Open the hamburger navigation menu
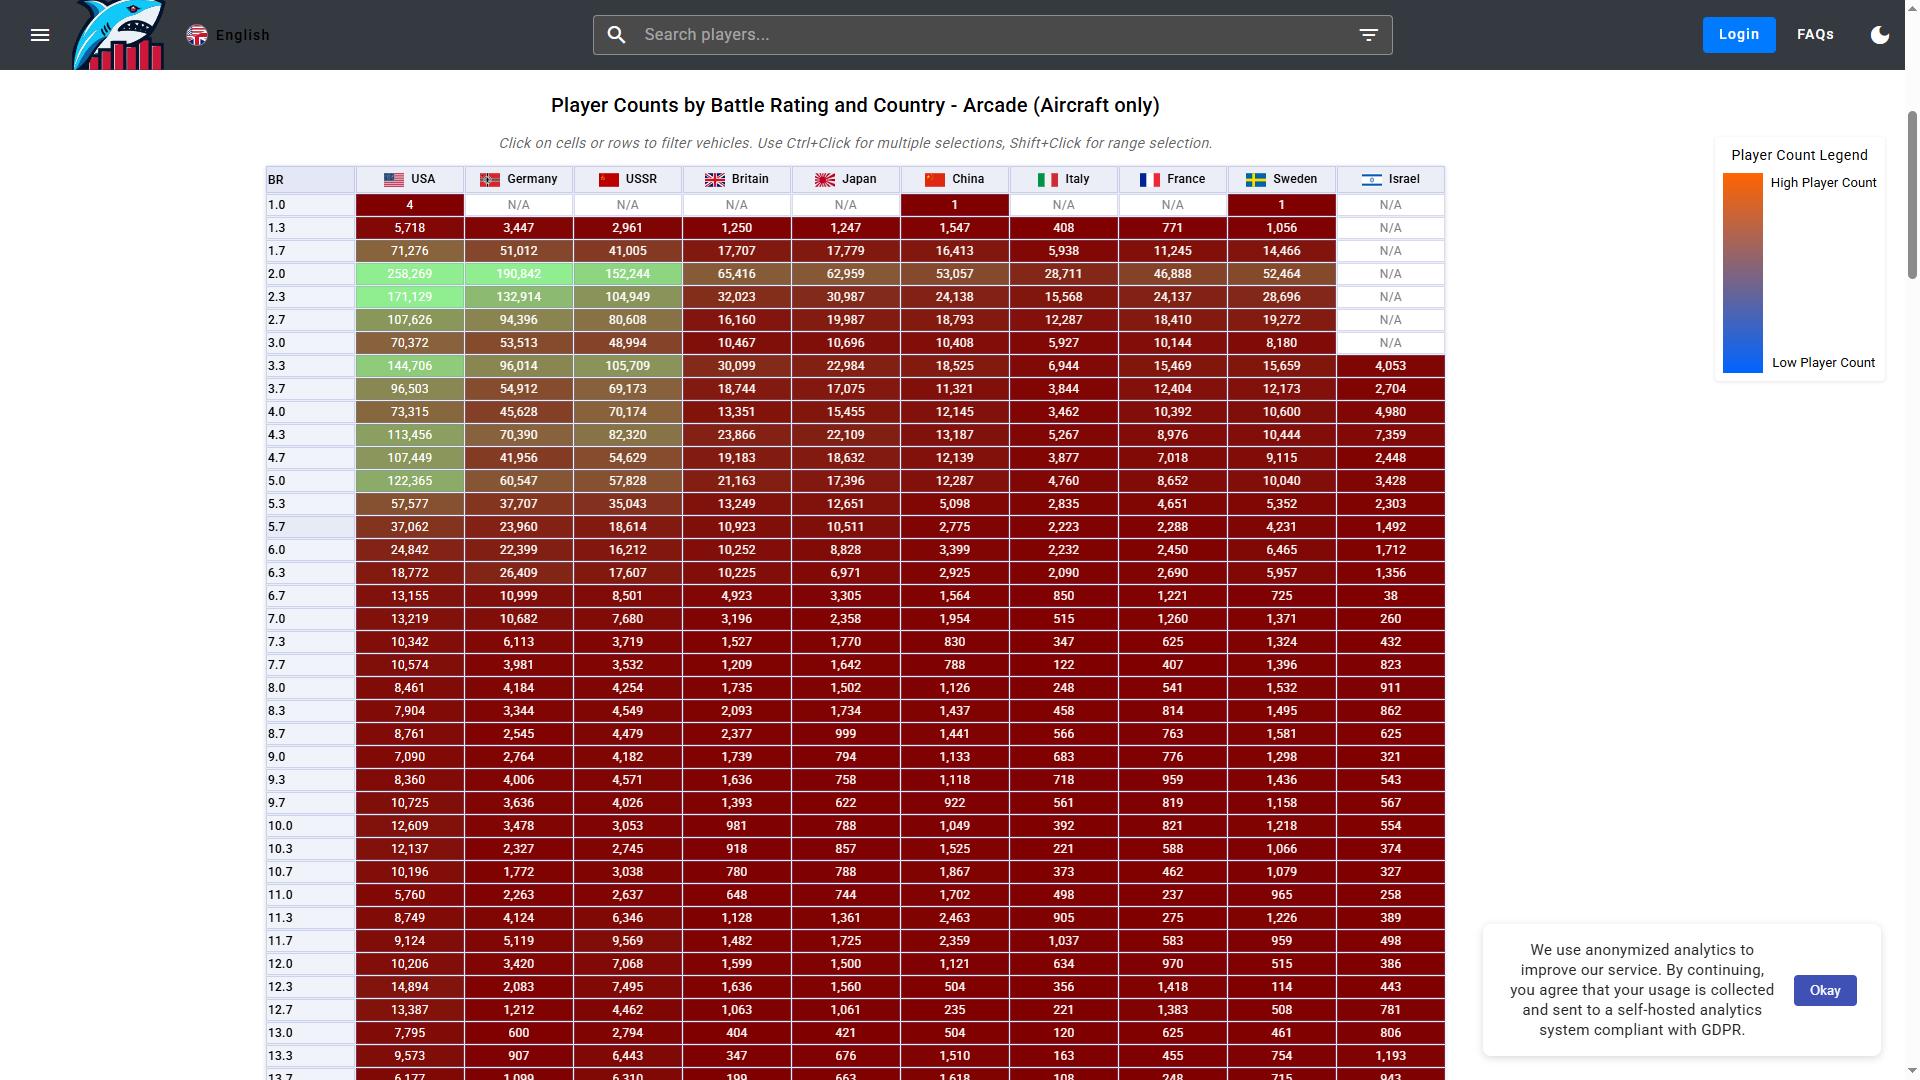Viewport: 1920px width, 1080px height. [x=40, y=35]
